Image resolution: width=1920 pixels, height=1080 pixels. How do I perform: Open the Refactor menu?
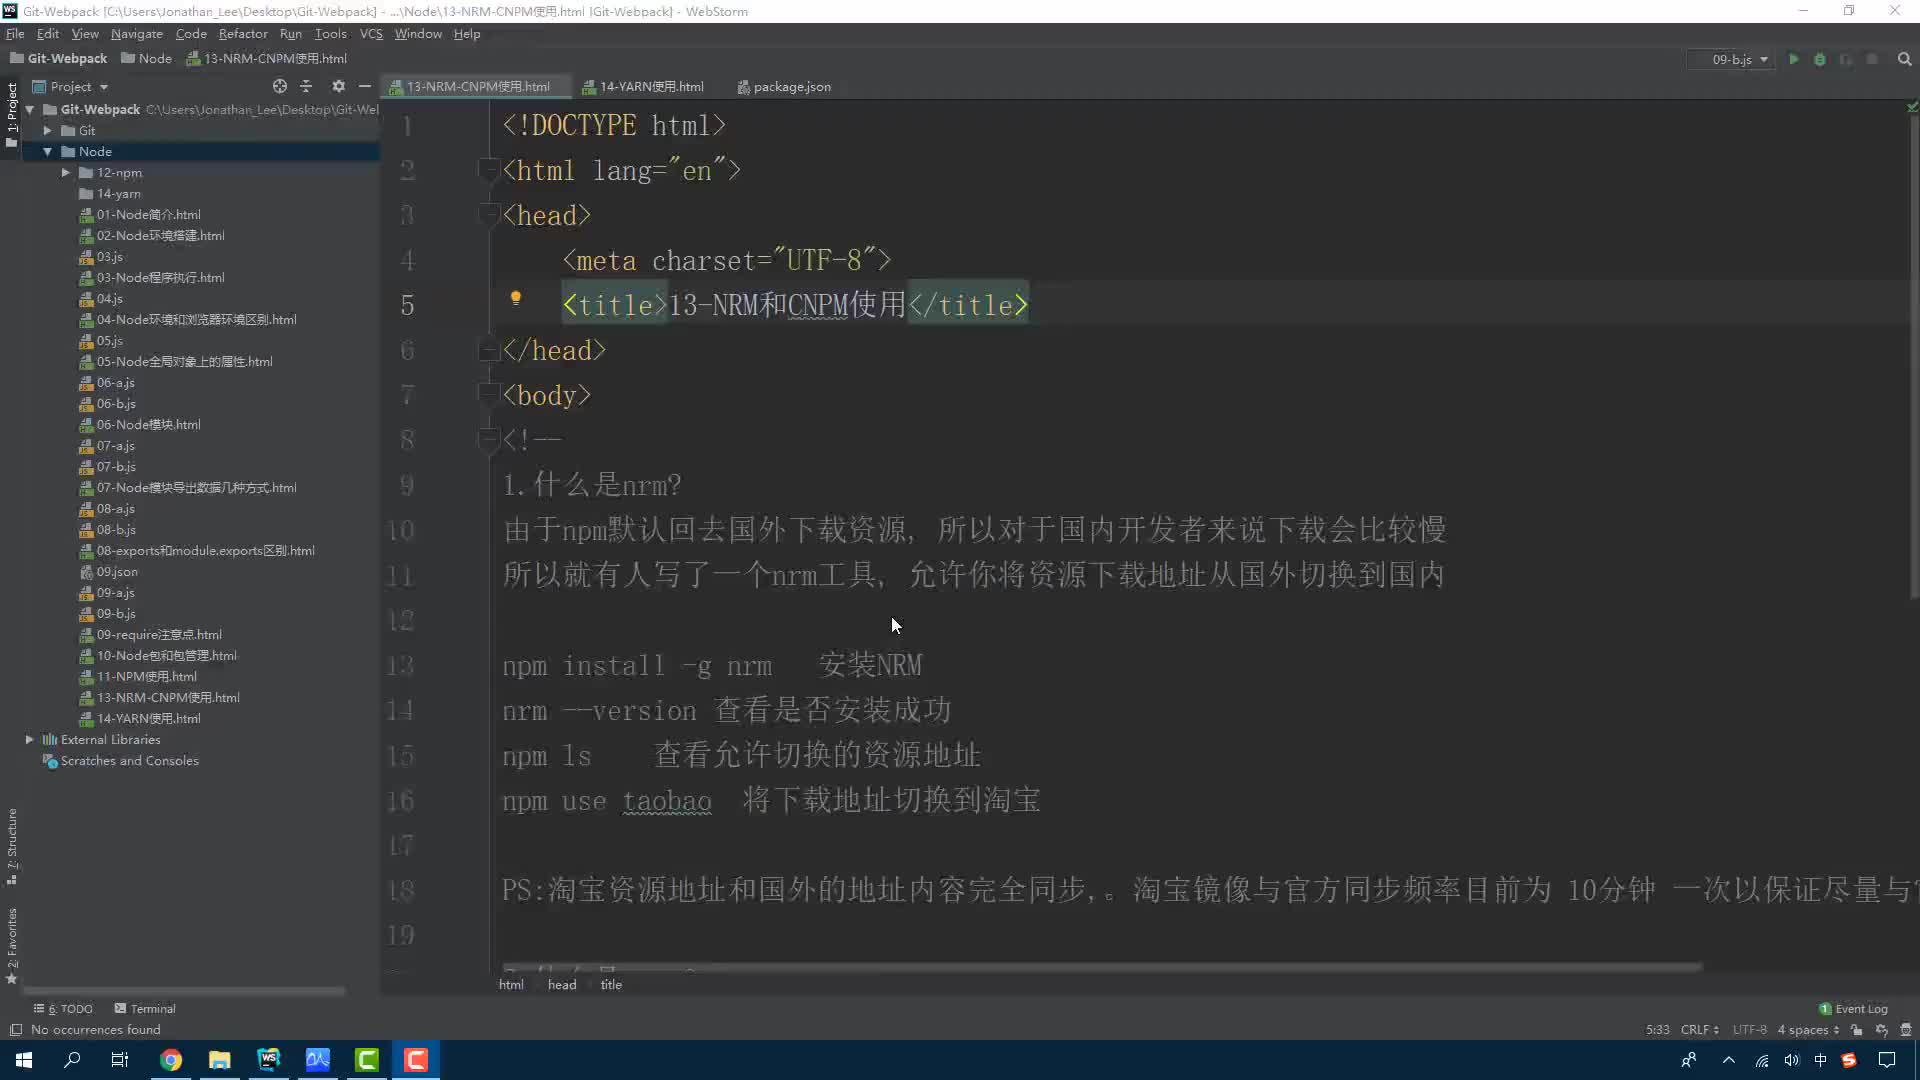point(243,33)
